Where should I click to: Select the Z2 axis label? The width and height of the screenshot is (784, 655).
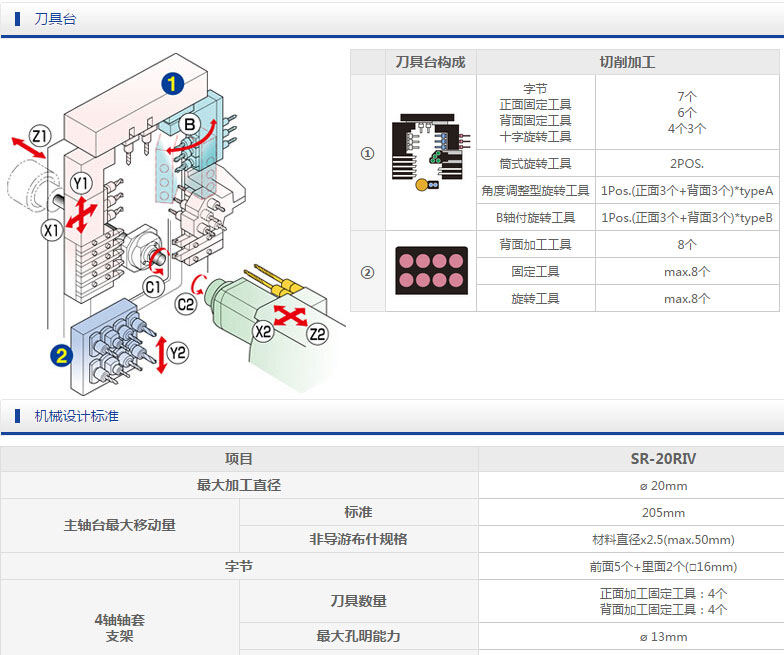coord(317,335)
